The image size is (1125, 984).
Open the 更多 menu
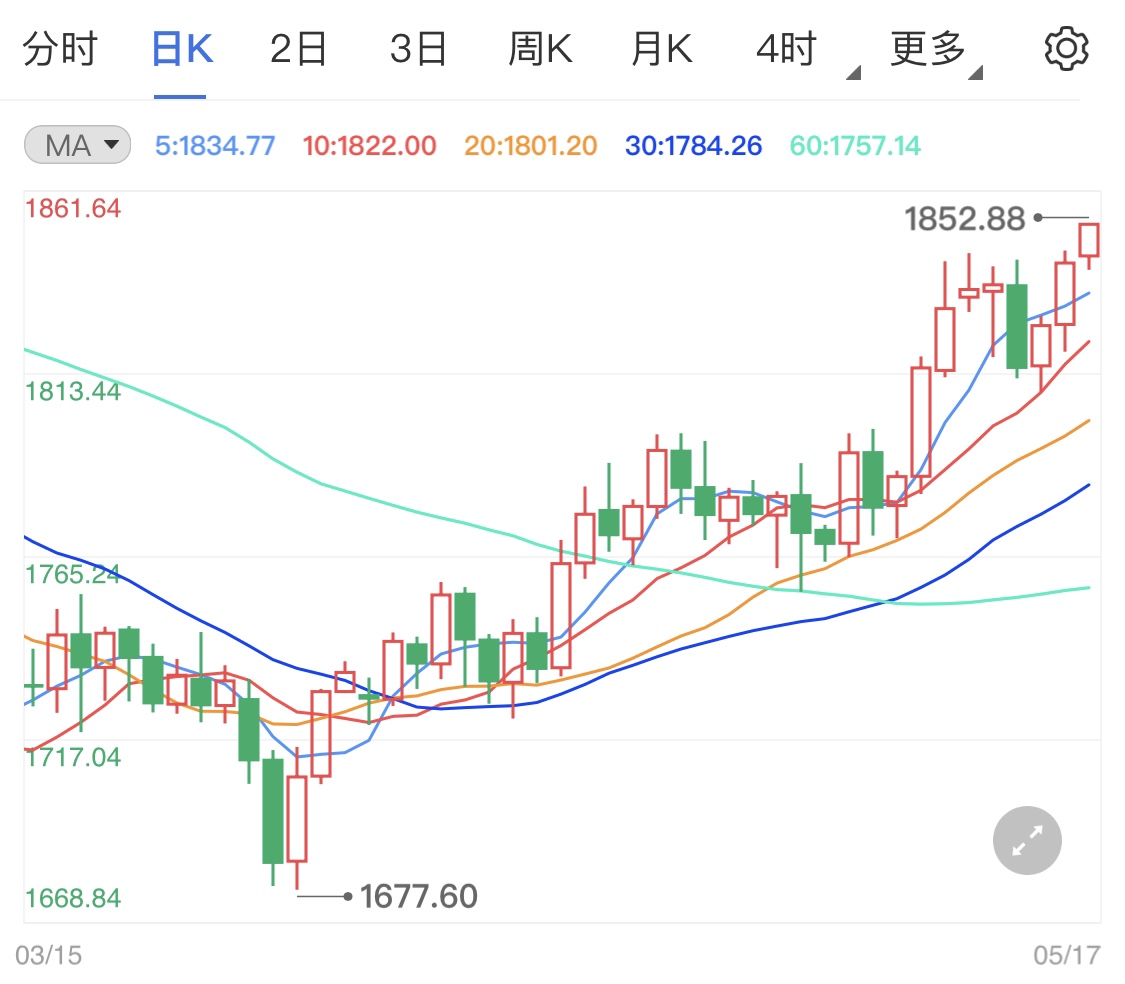(927, 46)
